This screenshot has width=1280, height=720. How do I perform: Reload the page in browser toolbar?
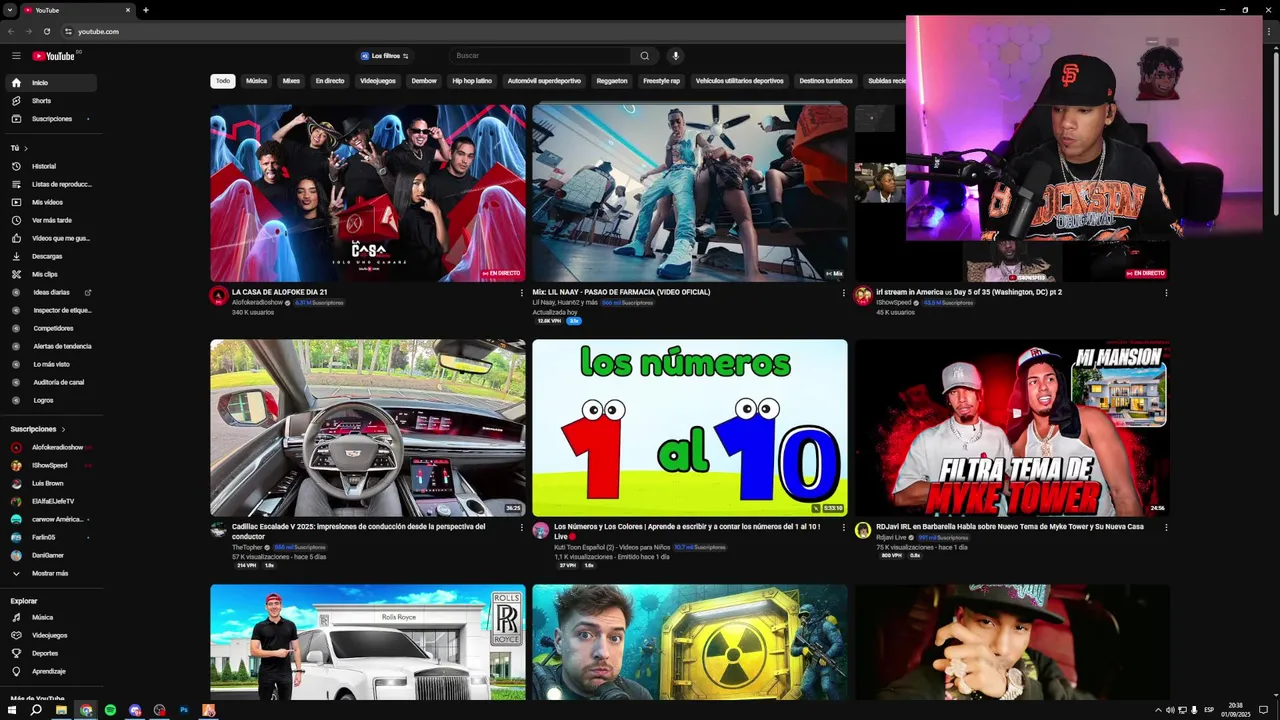[46, 31]
